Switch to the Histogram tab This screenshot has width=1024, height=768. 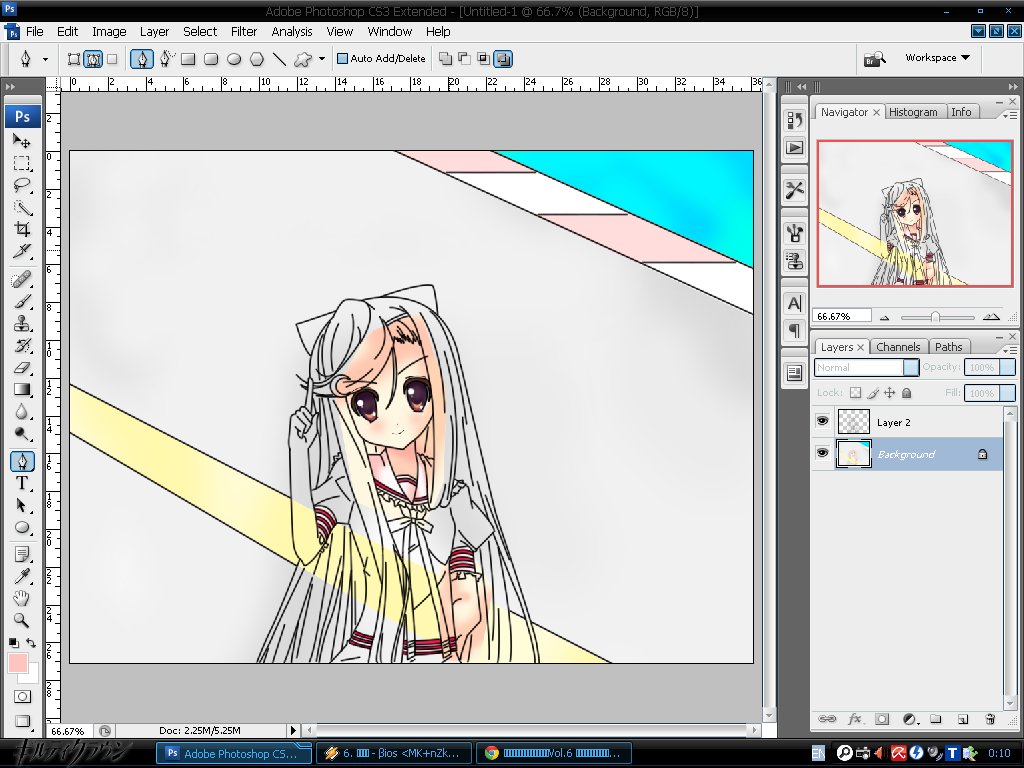(x=913, y=112)
